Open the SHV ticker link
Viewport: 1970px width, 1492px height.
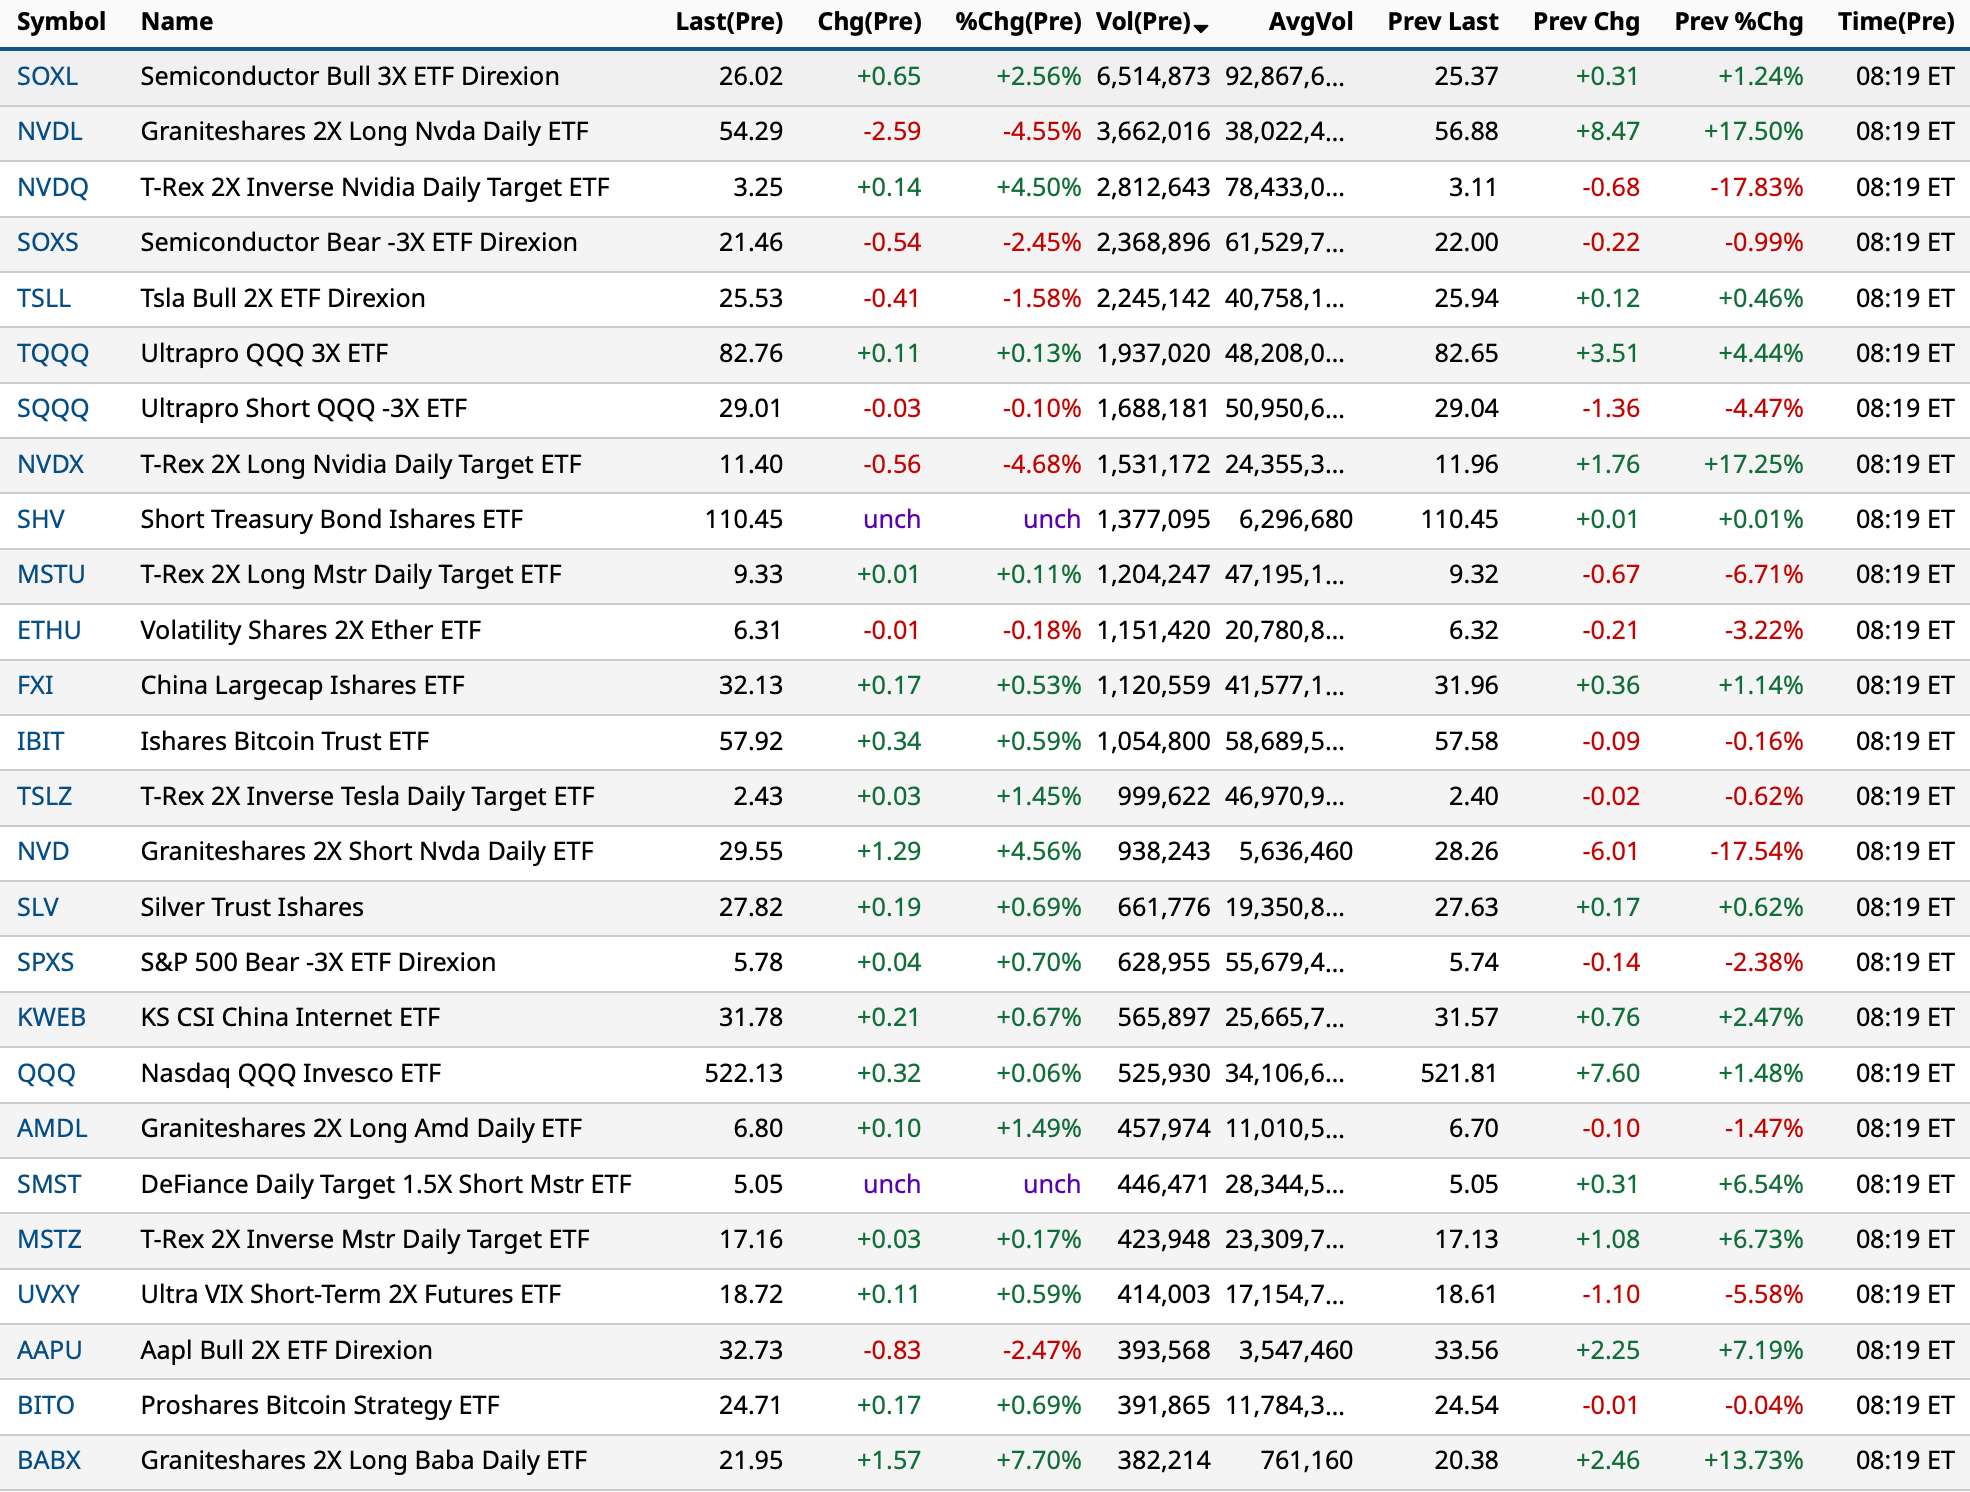point(40,519)
